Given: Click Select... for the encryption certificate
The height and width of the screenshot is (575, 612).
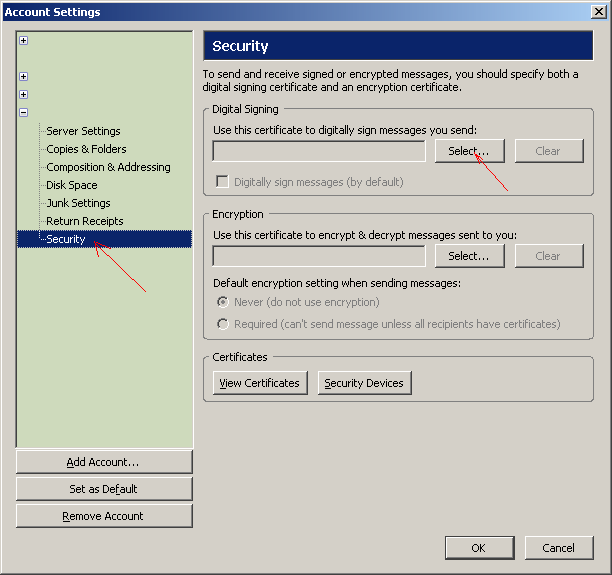Looking at the screenshot, I should [469, 256].
